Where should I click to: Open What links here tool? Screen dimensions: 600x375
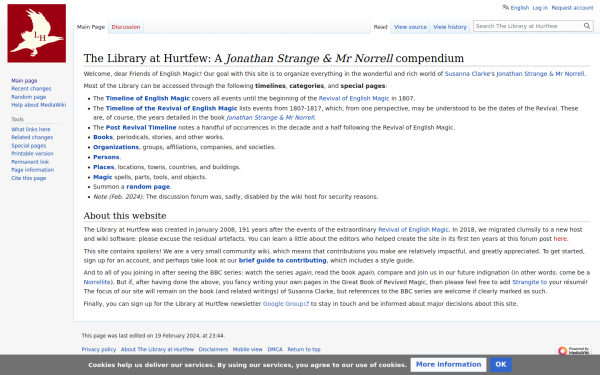(x=31, y=129)
